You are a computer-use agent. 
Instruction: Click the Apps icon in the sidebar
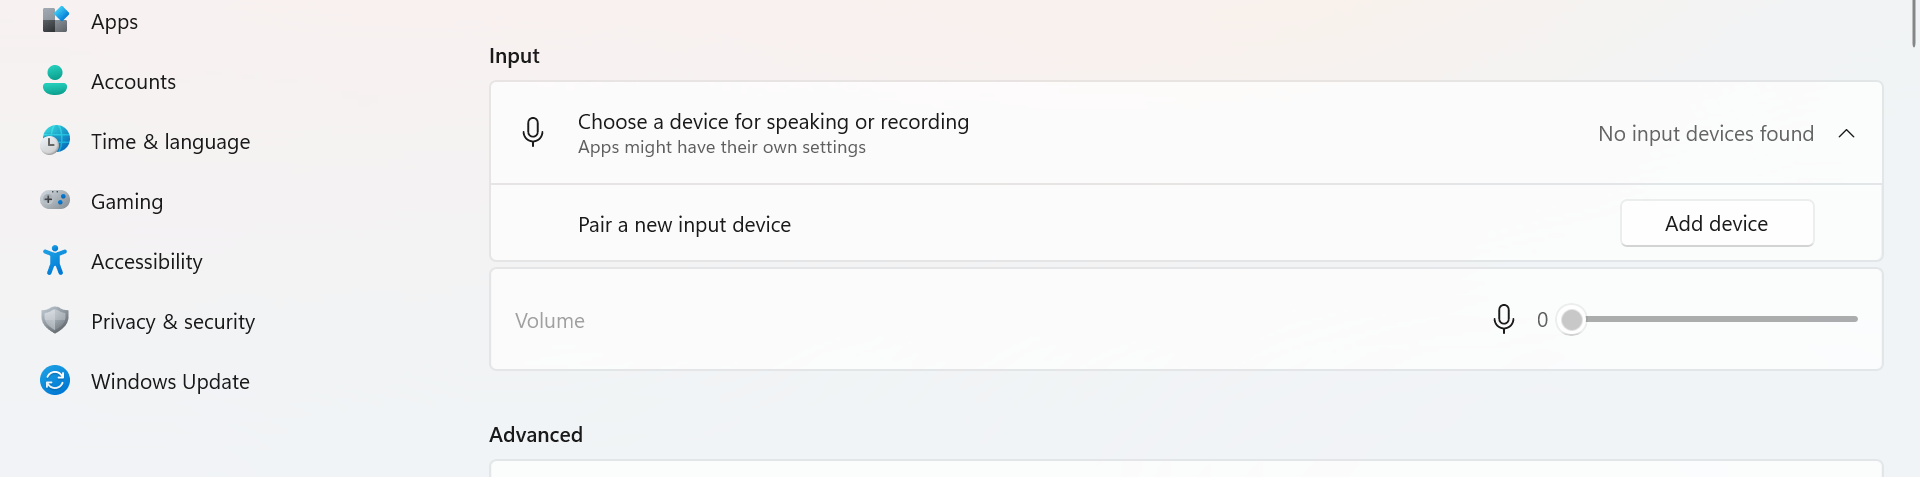point(55,20)
